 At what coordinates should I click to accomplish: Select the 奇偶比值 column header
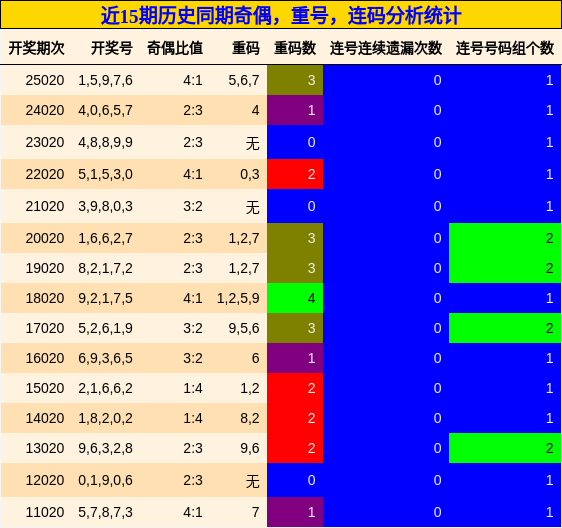tap(175, 48)
